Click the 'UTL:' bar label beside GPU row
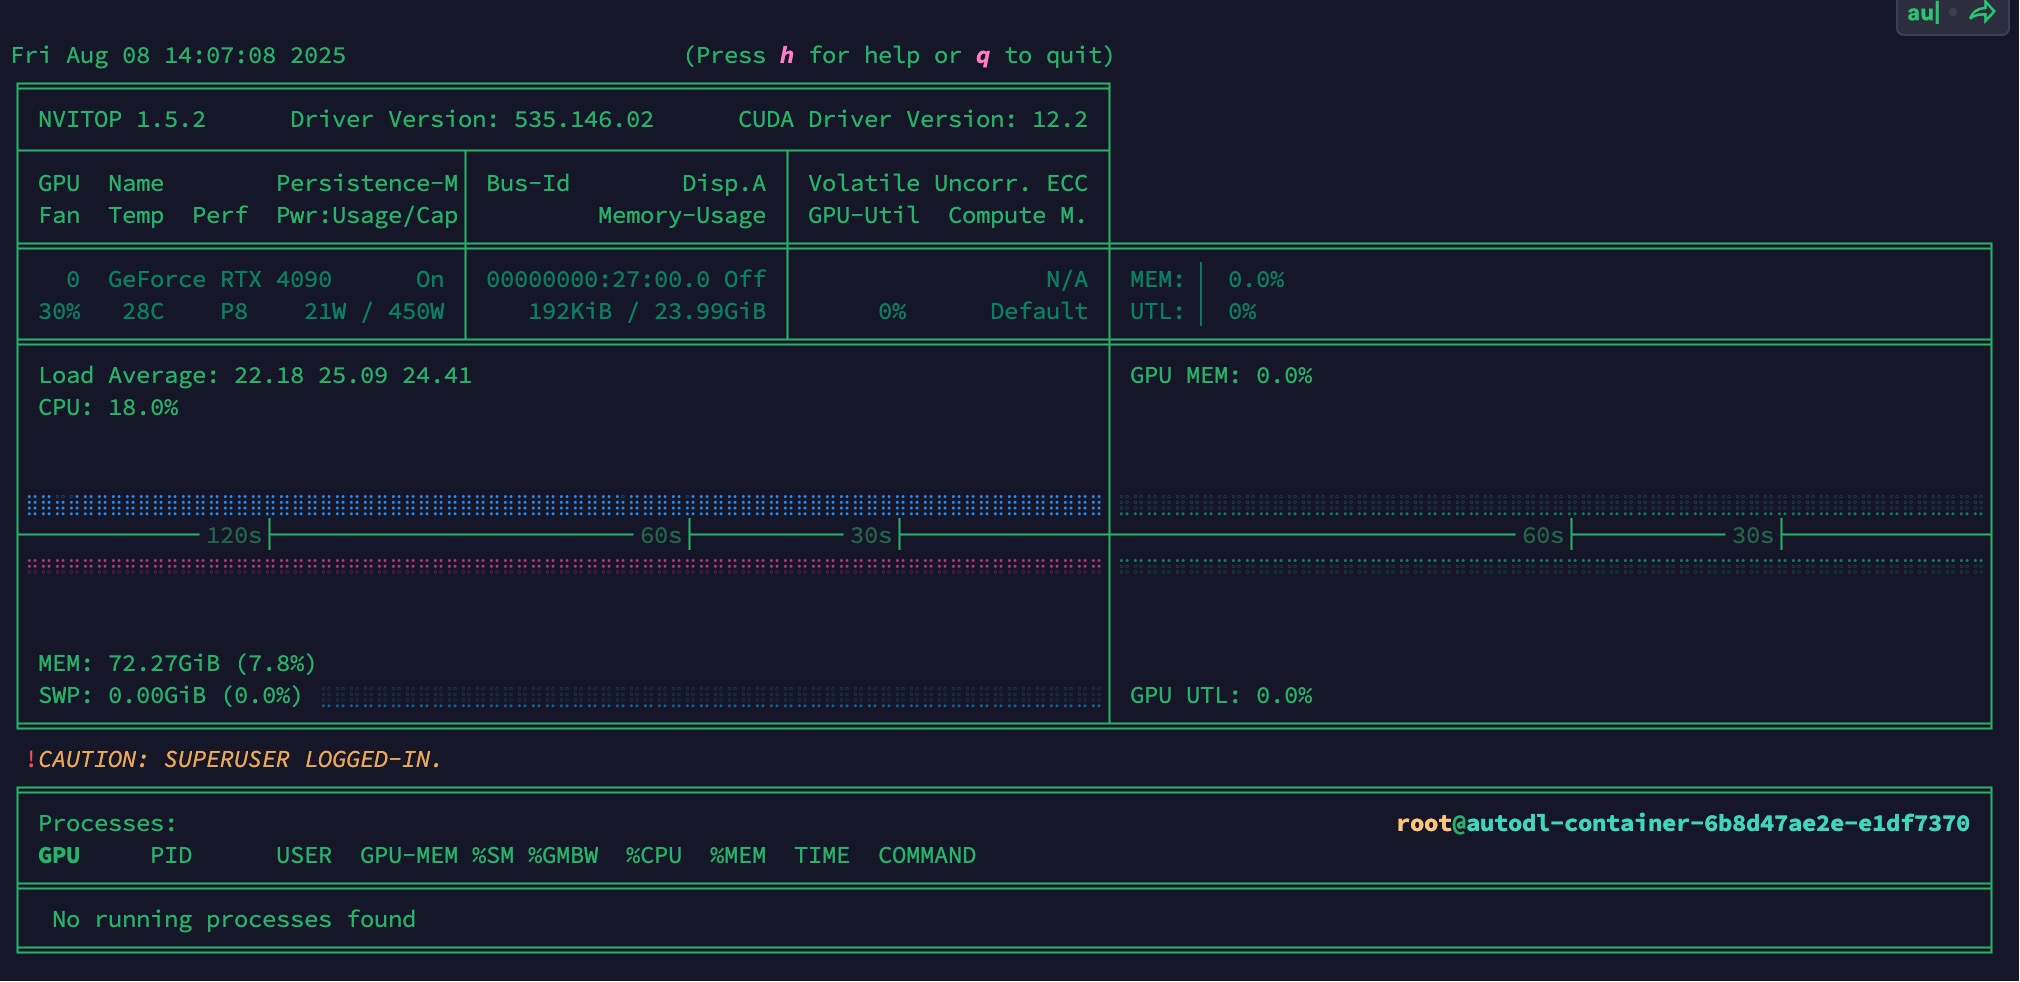2020x982 pixels. (x=1157, y=312)
